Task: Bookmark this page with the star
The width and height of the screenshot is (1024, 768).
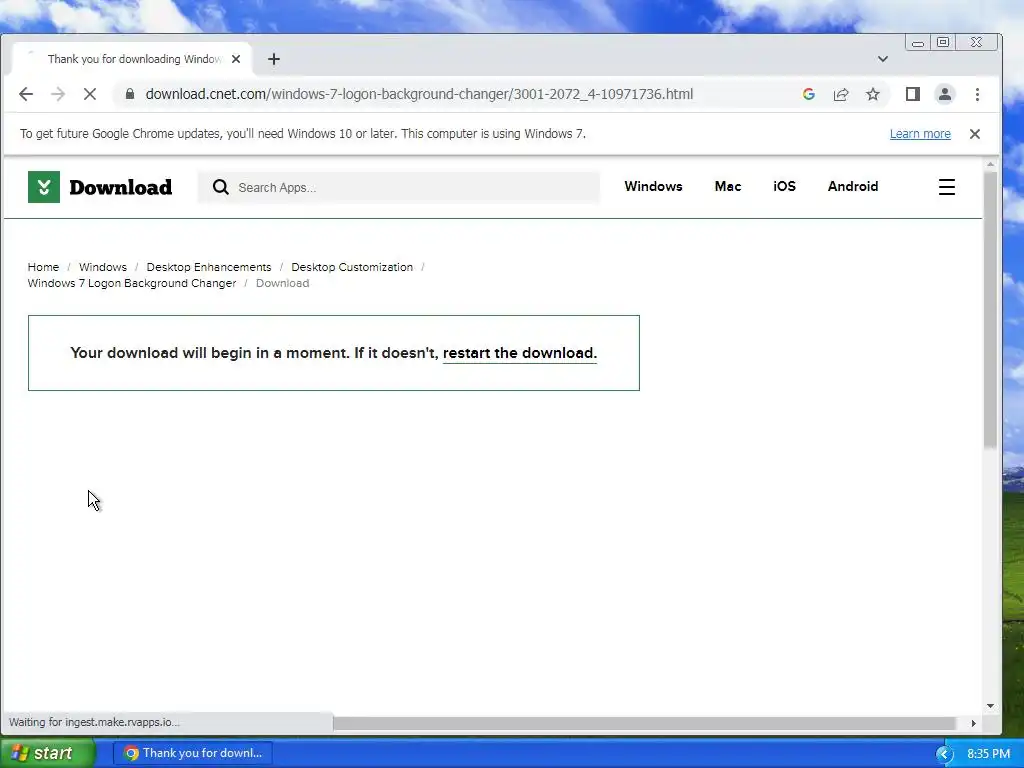Action: pos(872,94)
